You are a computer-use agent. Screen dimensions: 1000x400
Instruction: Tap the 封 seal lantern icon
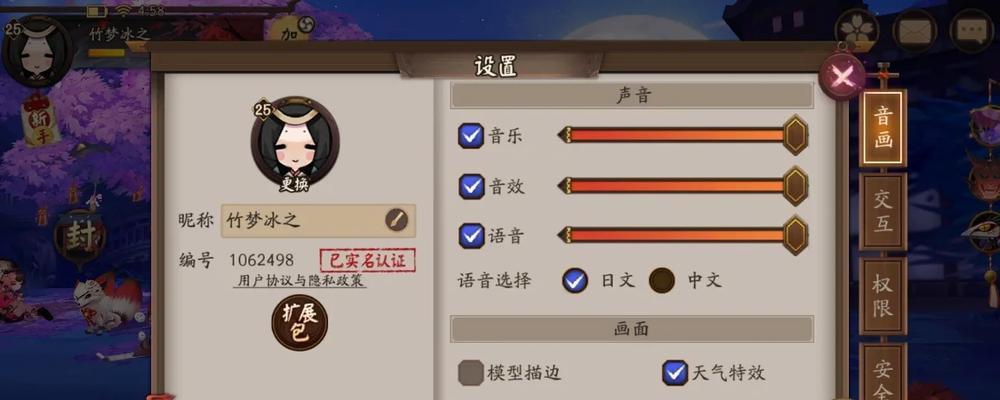pos(79,237)
